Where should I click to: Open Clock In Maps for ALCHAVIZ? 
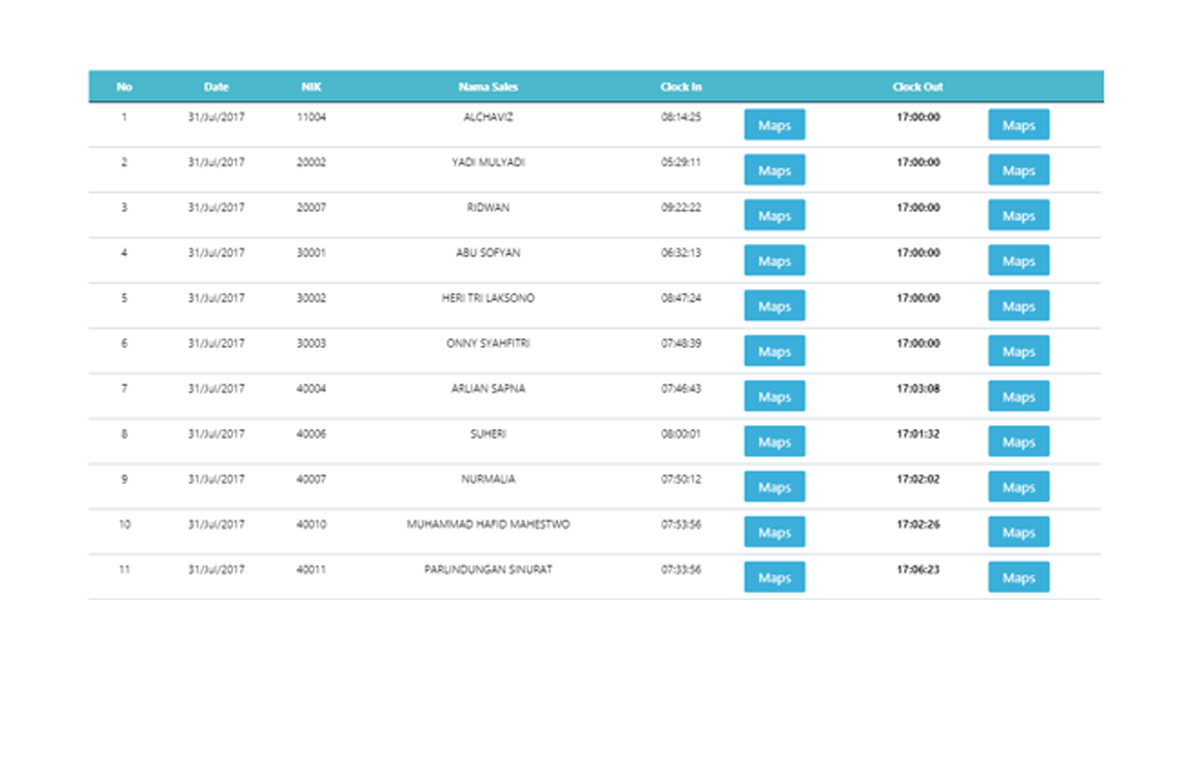pyautogui.click(x=774, y=125)
